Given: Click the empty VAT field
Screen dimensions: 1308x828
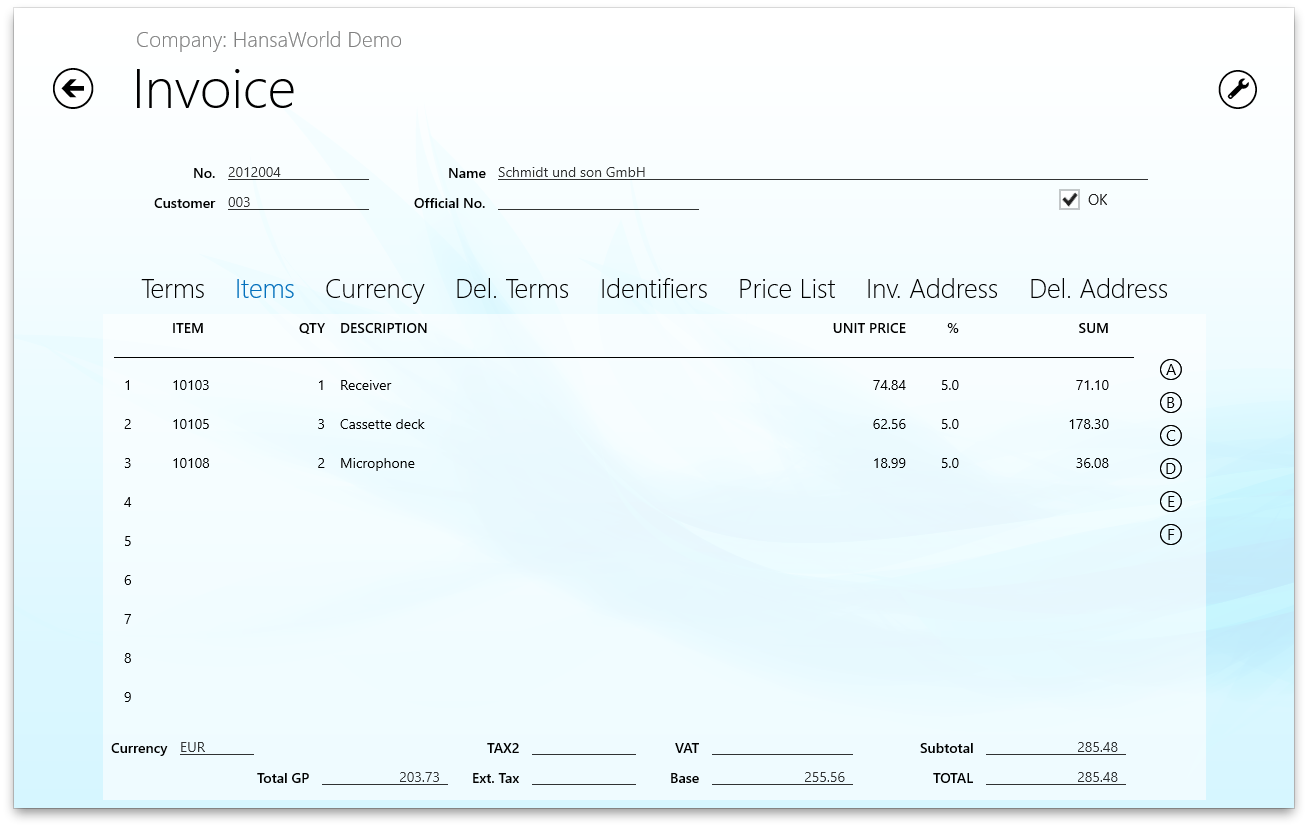Looking at the screenshot, I should coord(781,747).
